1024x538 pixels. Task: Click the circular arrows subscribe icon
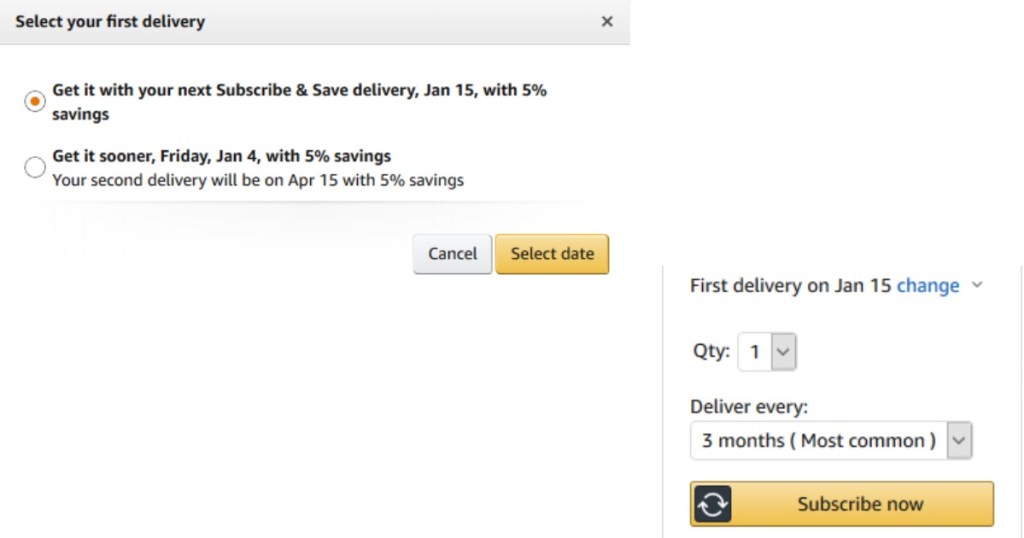[712, 504]
